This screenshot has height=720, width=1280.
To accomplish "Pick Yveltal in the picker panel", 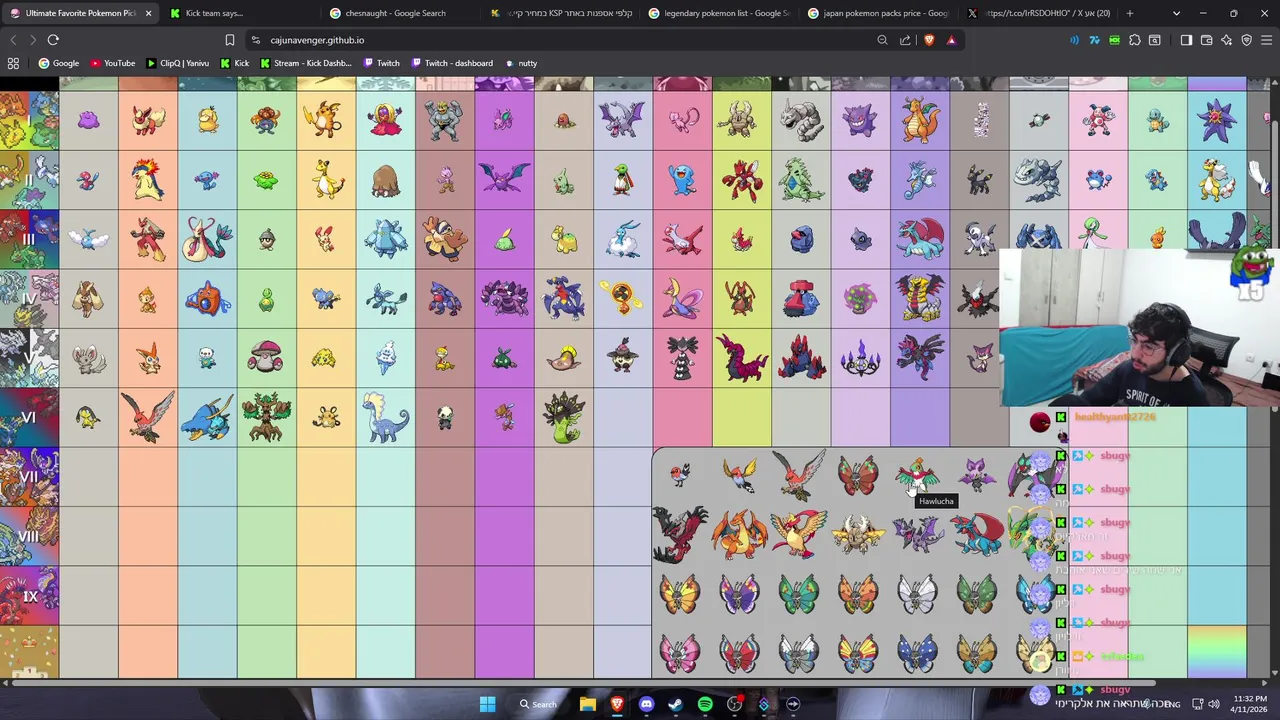I will coord(680,534).
